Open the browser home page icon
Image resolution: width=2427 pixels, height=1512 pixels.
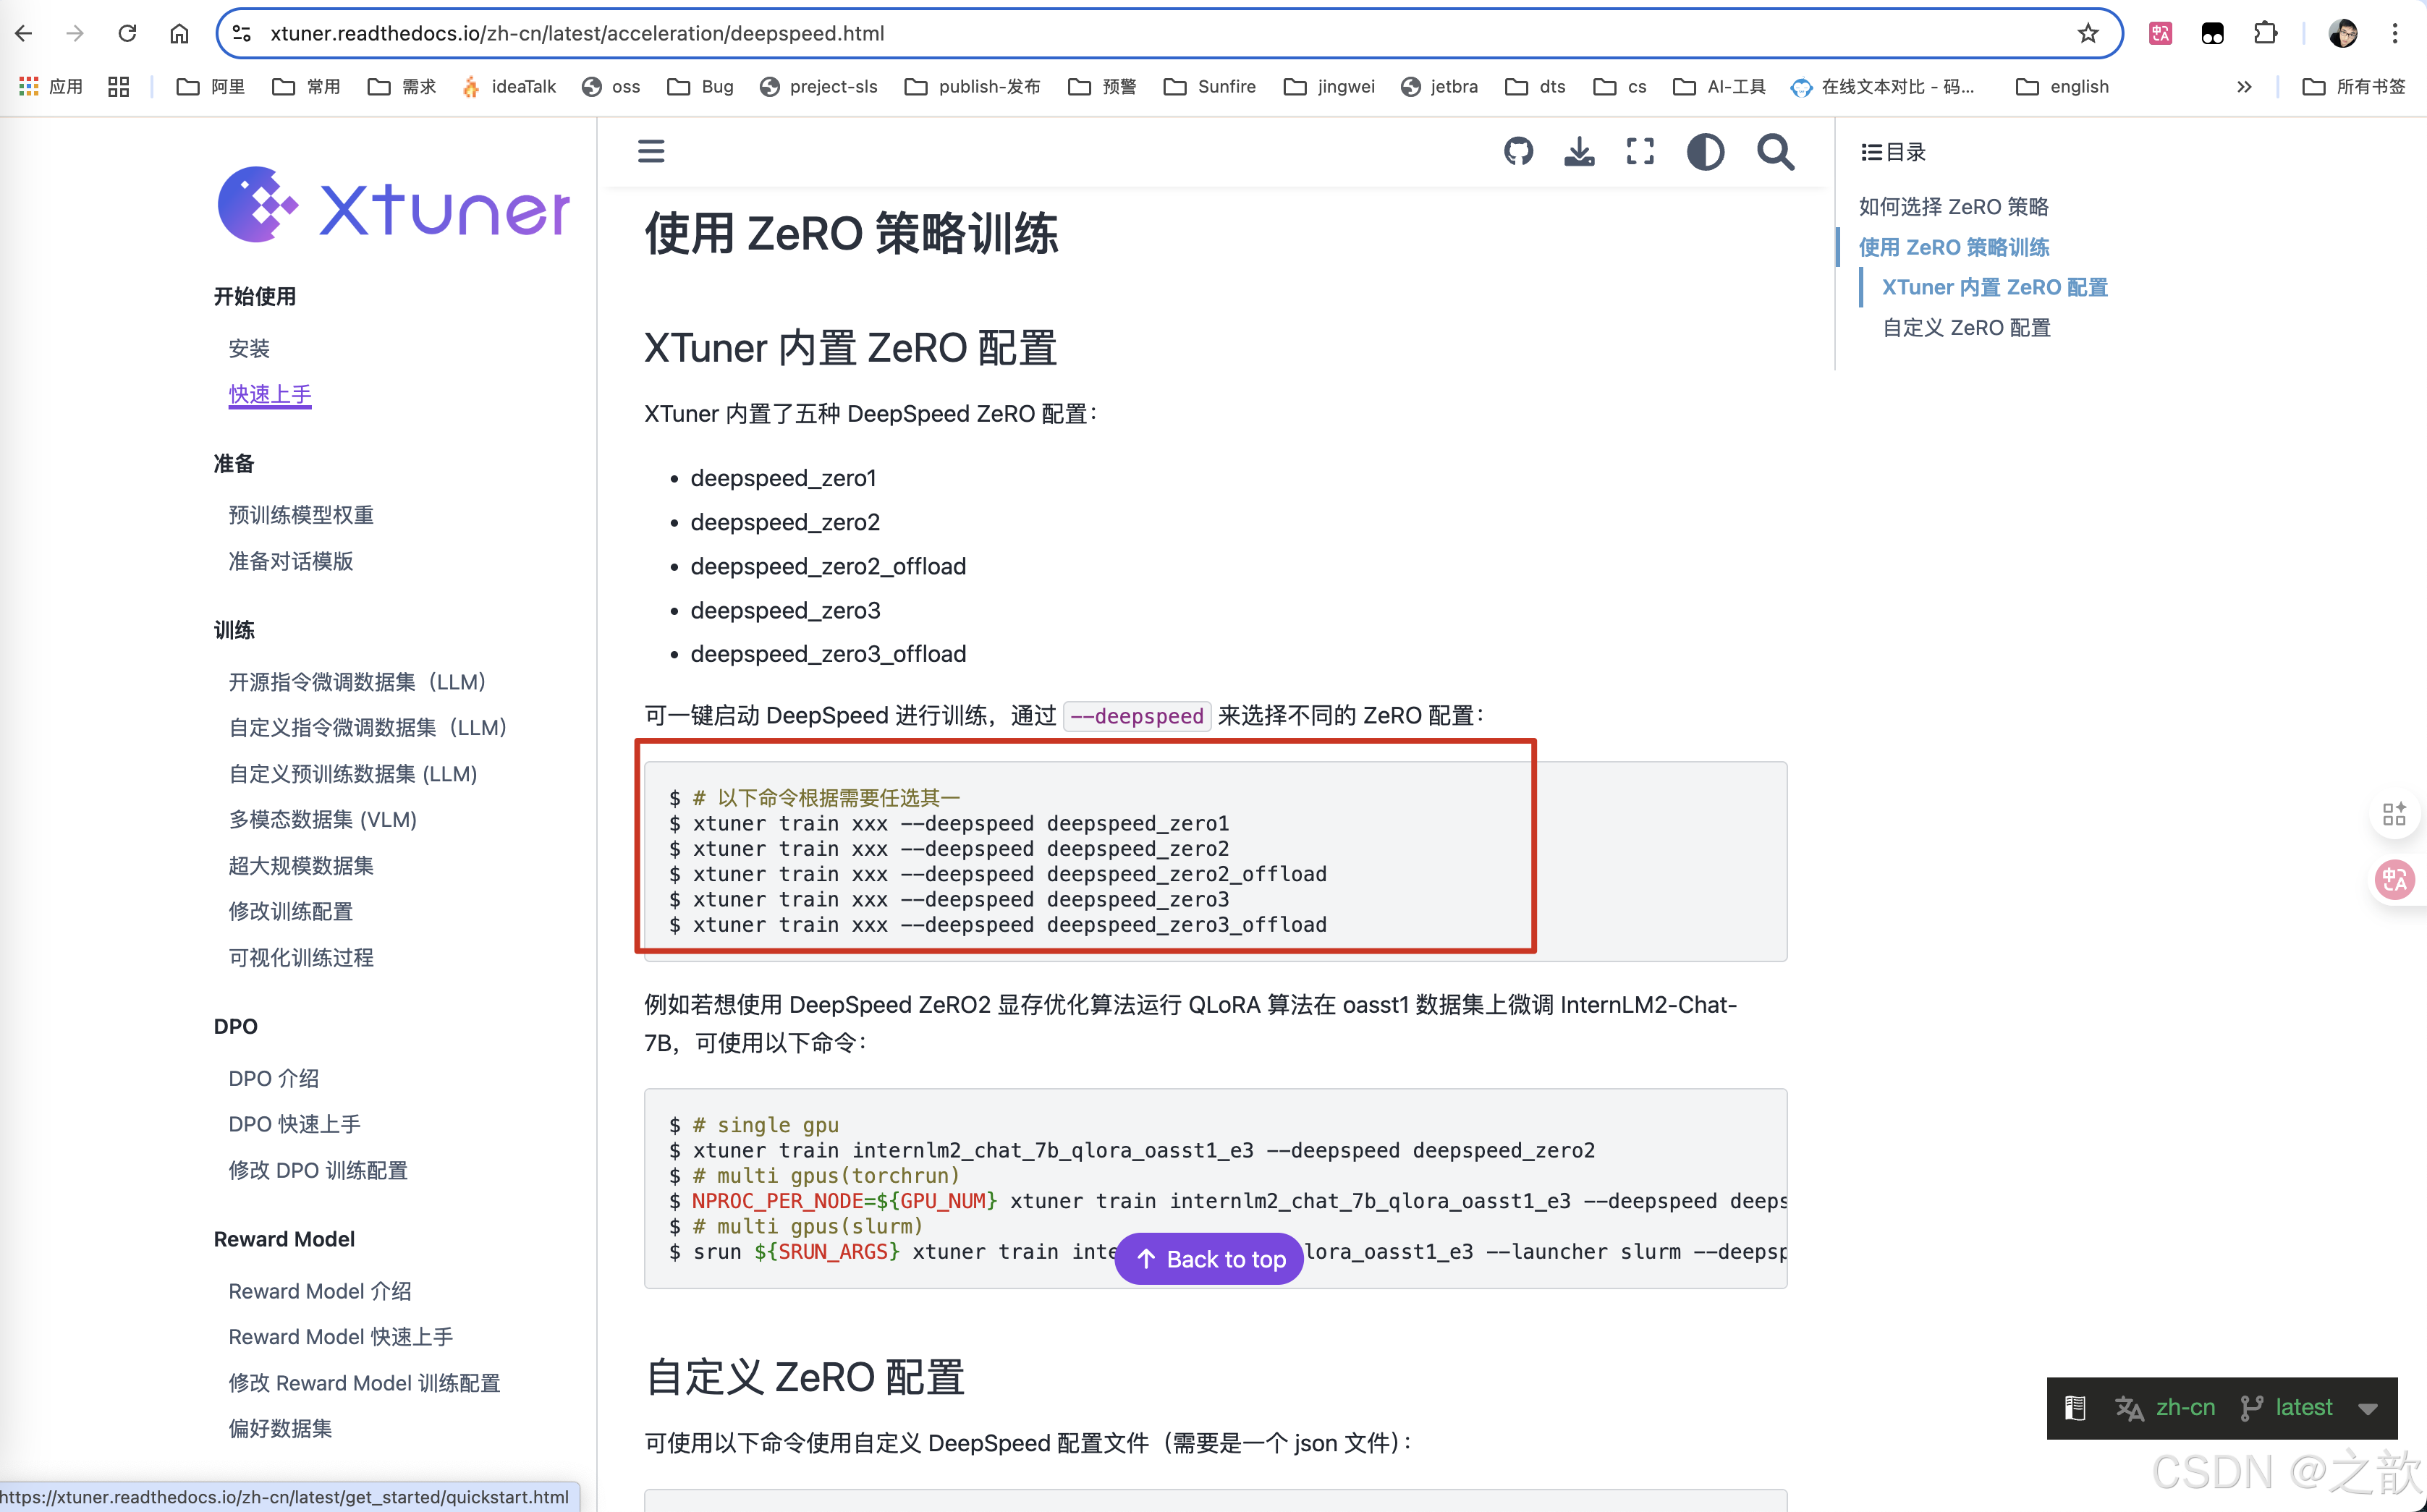click(179, 33)
